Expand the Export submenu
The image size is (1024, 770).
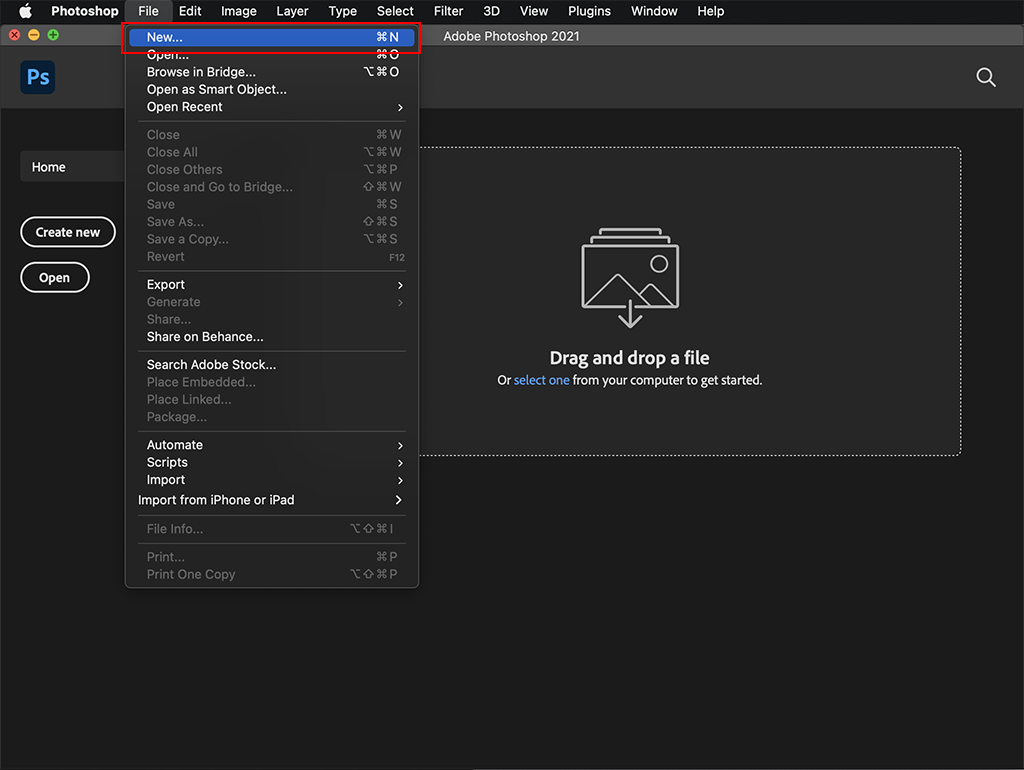point(272,285)
